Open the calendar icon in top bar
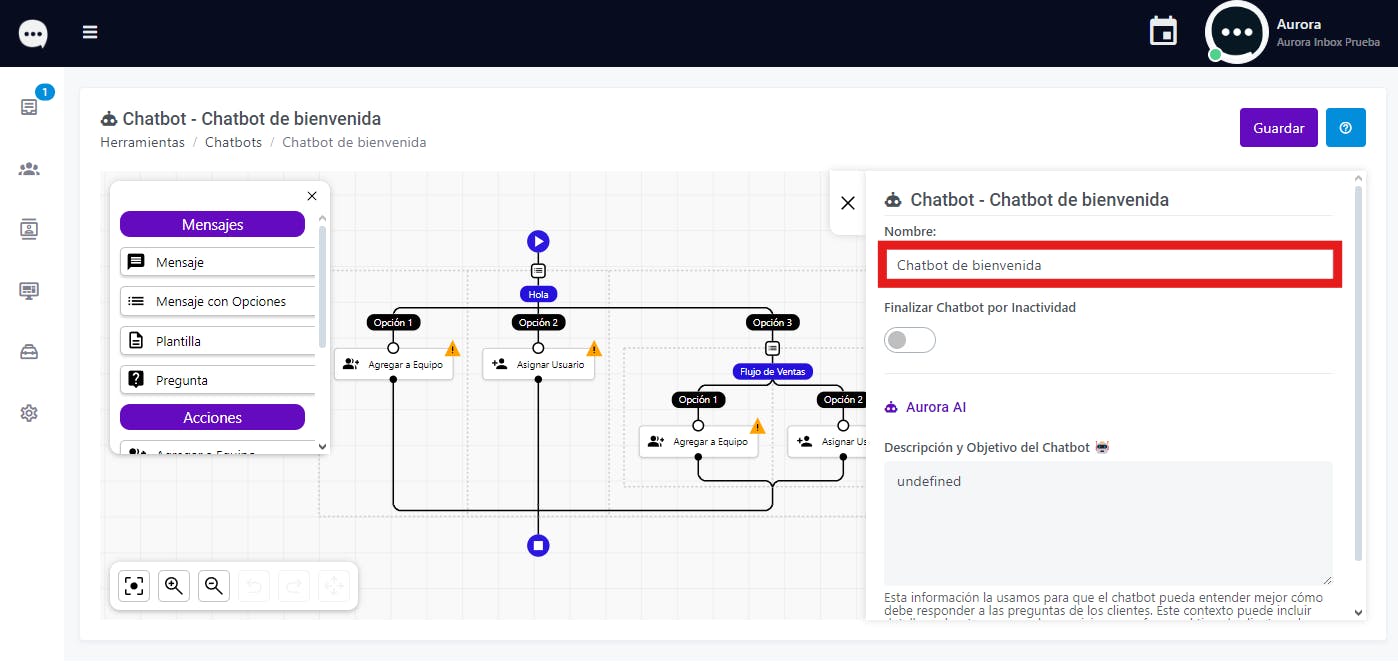Image resolution: width=1398 pixels, height=670 pixels. pos(1163,32)
